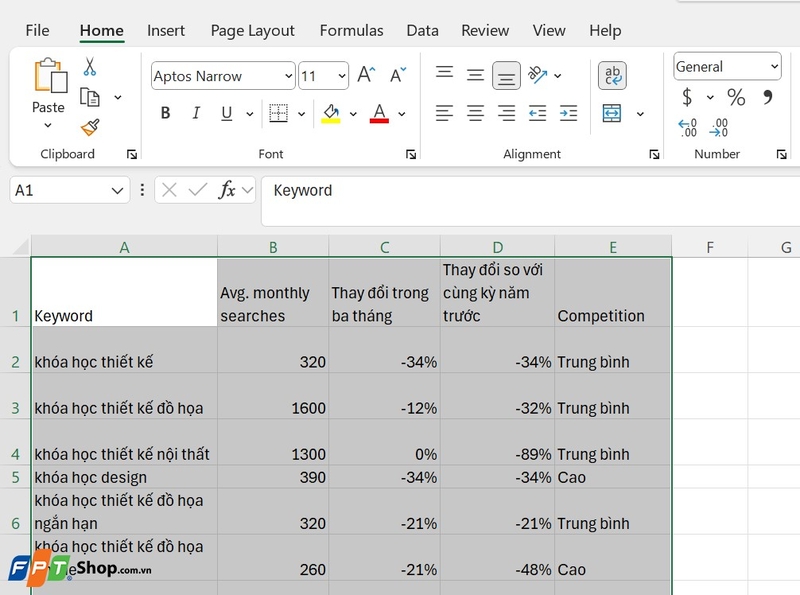
Task: Expand the Orientation dropdown arrow
Action: coord(558,76)
